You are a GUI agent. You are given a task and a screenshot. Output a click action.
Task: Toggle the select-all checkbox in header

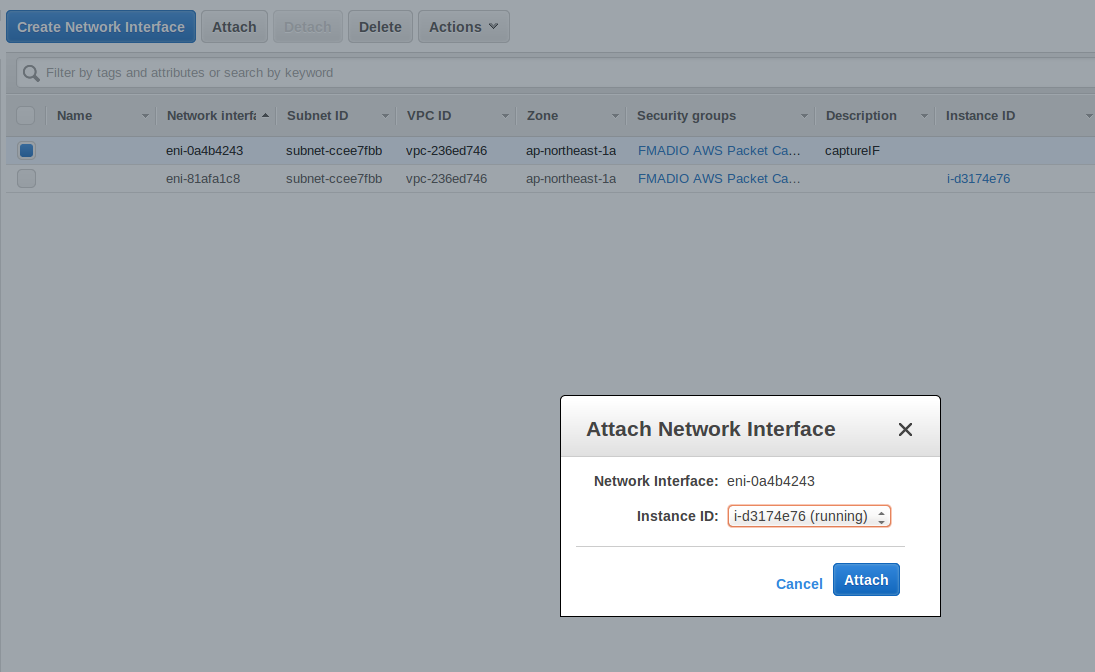26,115
